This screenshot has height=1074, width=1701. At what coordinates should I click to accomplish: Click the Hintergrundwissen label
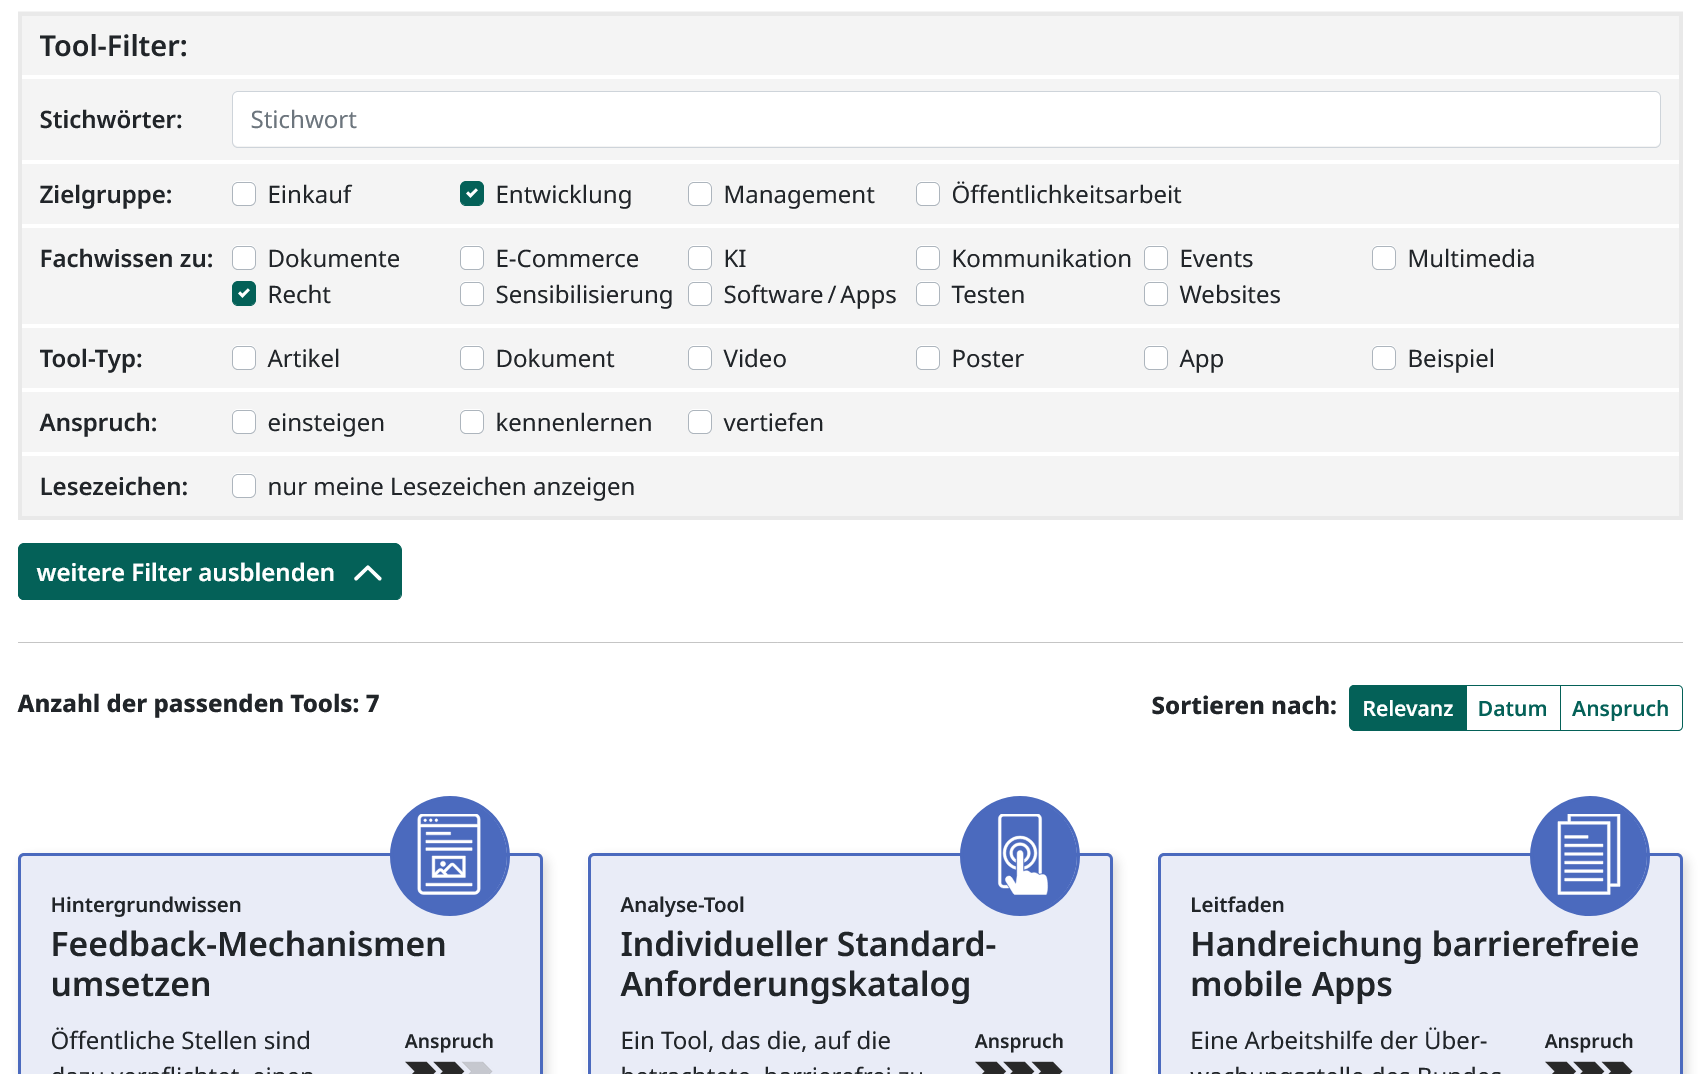[146, 905]
